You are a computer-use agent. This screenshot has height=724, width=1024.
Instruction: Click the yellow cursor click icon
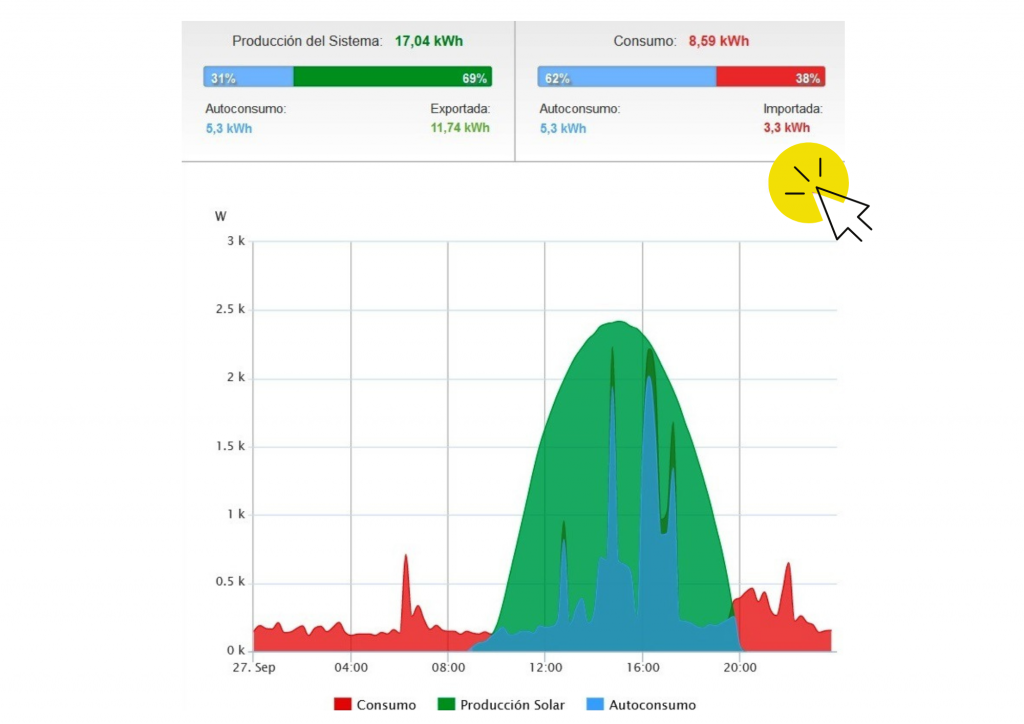[x=808, y=183]
